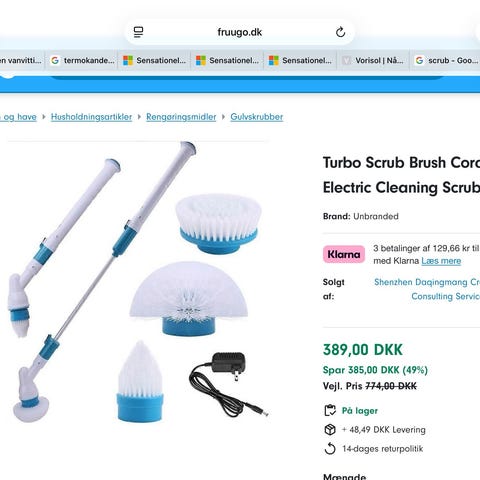Switch to the Vorisol tab
Viewport: 480px width, 480px height.
coord(373,60)
